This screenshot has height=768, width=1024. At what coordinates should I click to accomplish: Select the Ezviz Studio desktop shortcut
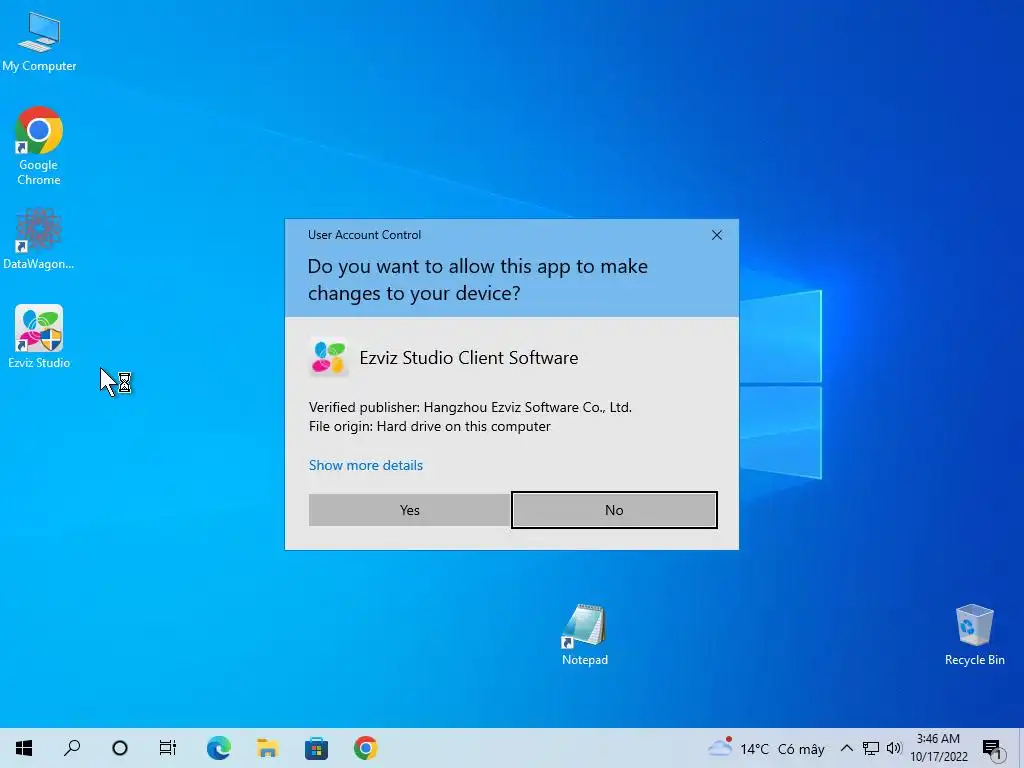[x=39, y=336]
